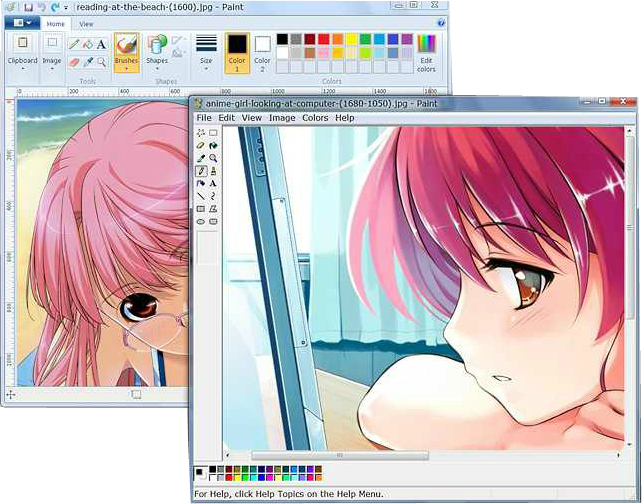Pick the purple swatch in ribbon Colors palette
642x504 pixels.
(x=407, y=39)
